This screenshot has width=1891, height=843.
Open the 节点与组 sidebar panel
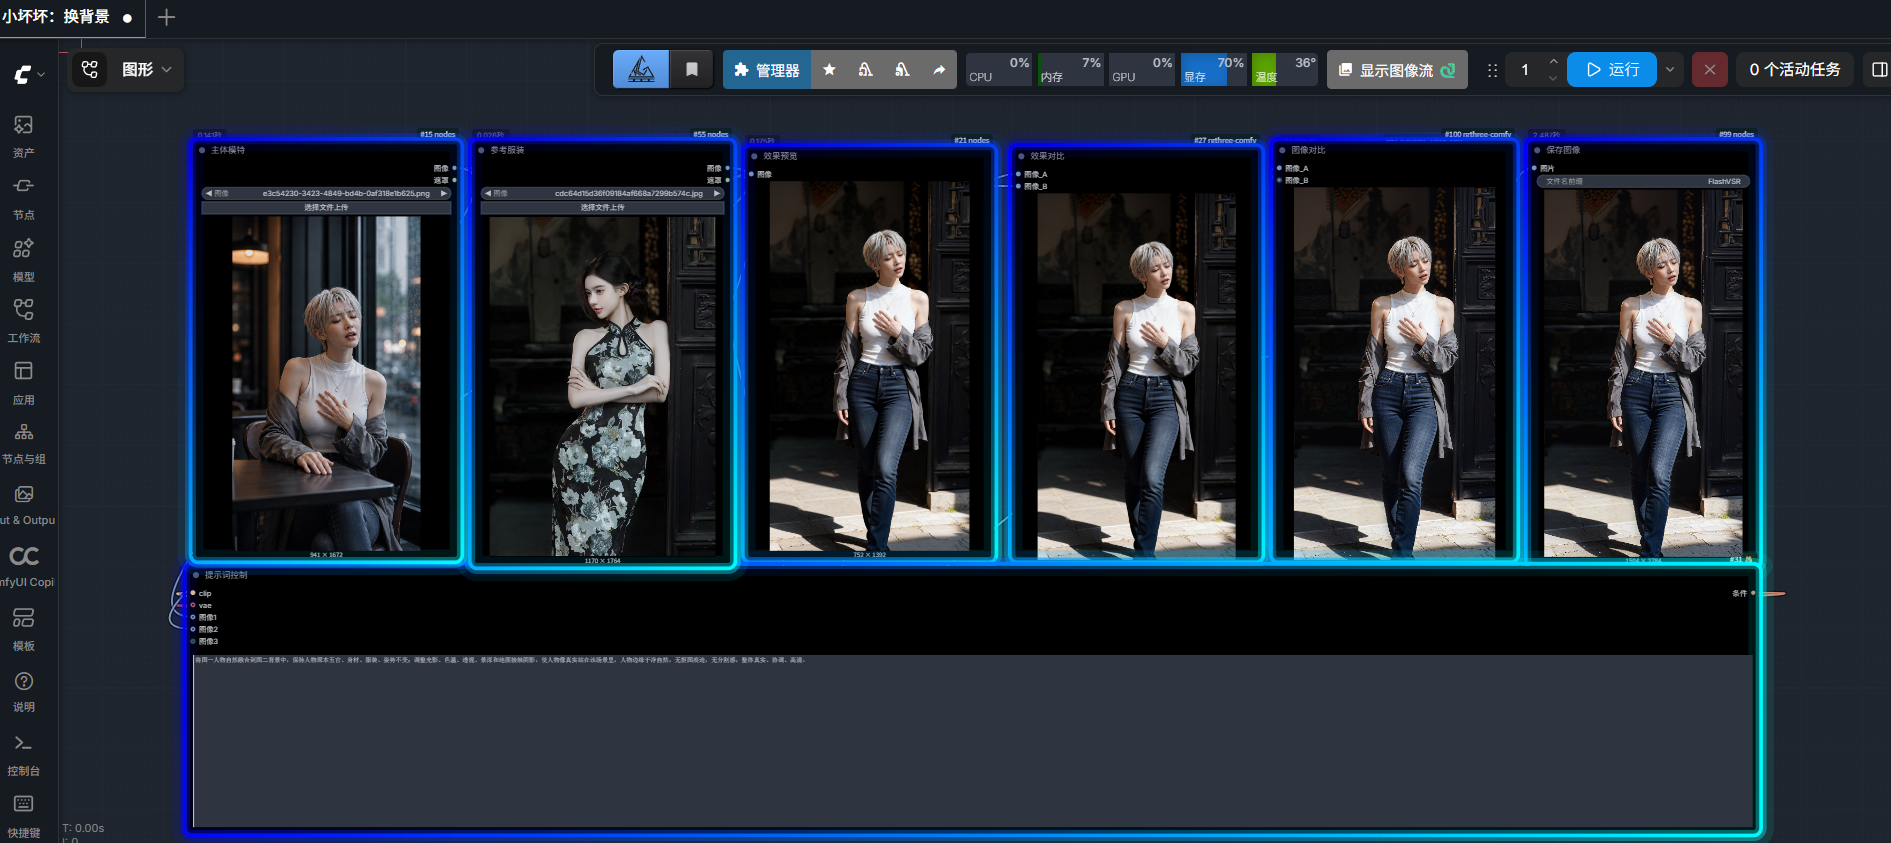[24, 444]
